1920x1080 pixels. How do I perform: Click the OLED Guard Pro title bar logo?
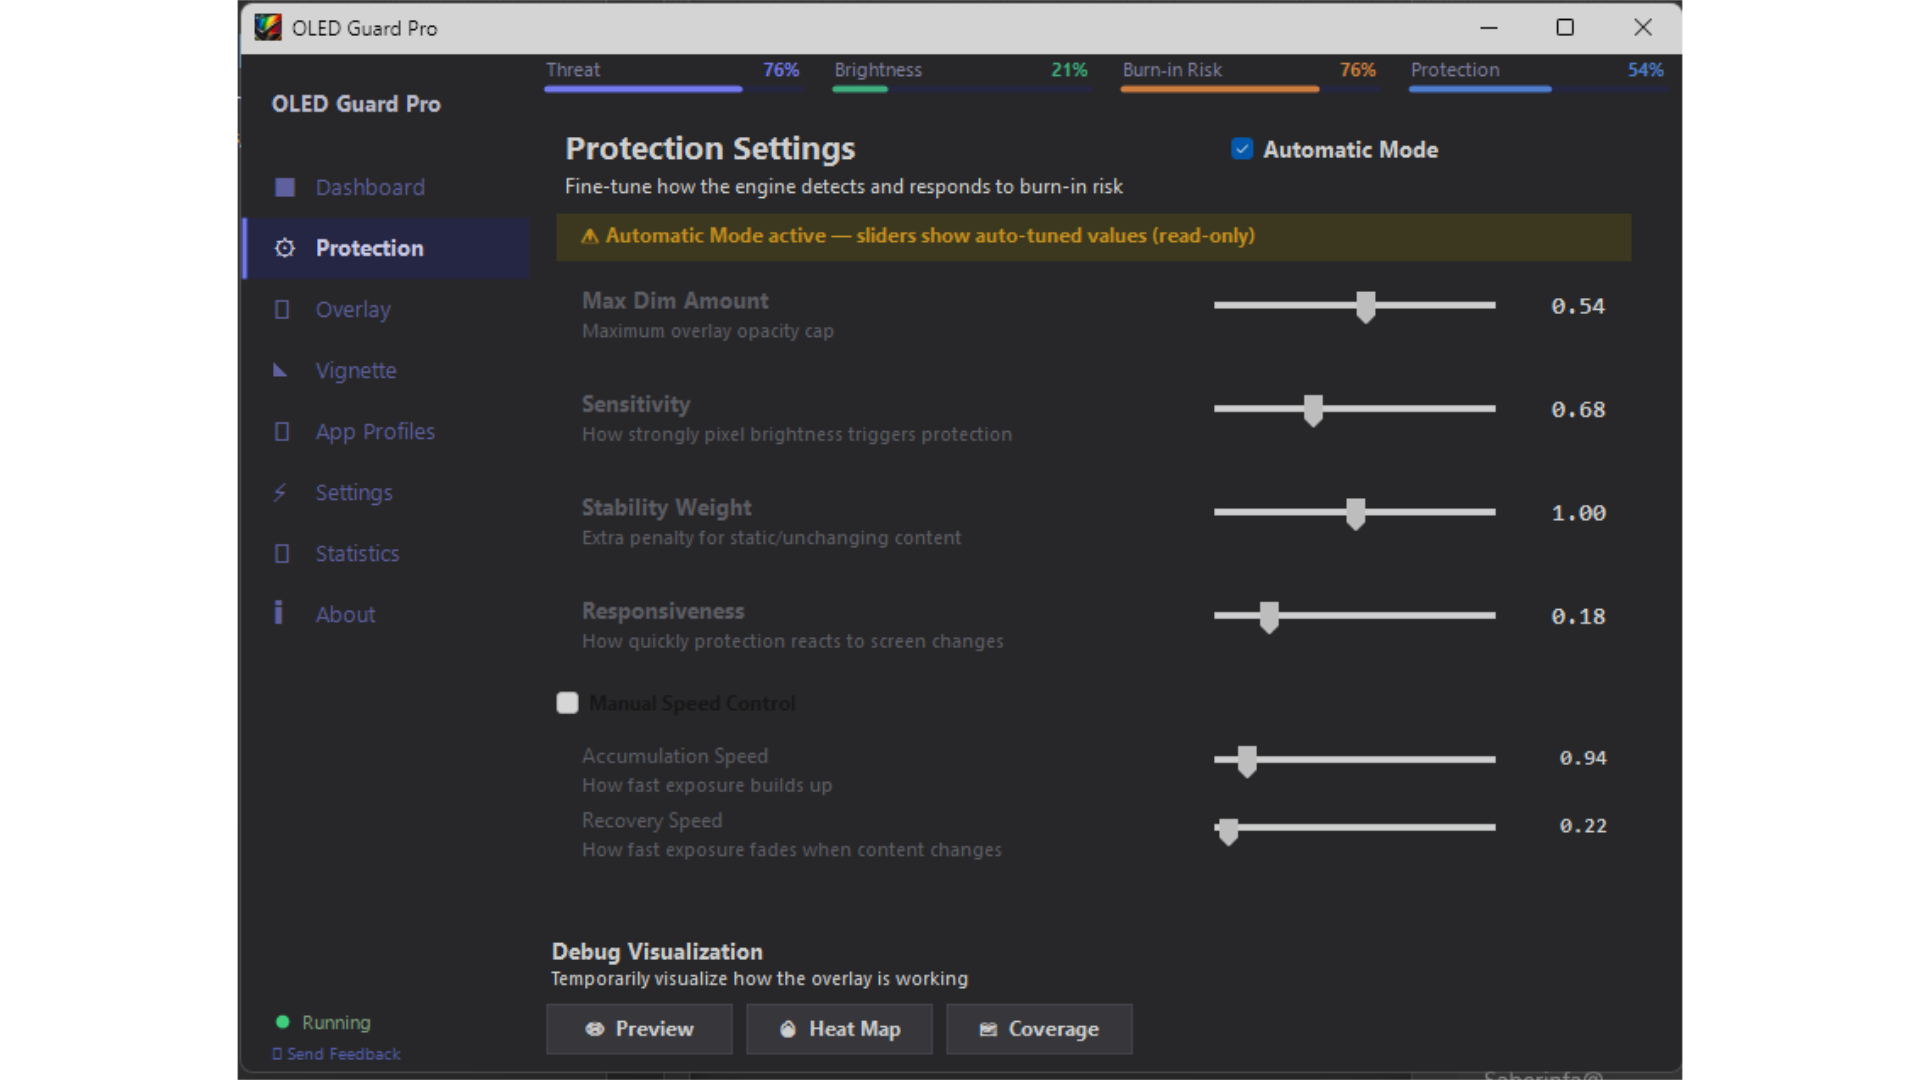click(268, 28)
